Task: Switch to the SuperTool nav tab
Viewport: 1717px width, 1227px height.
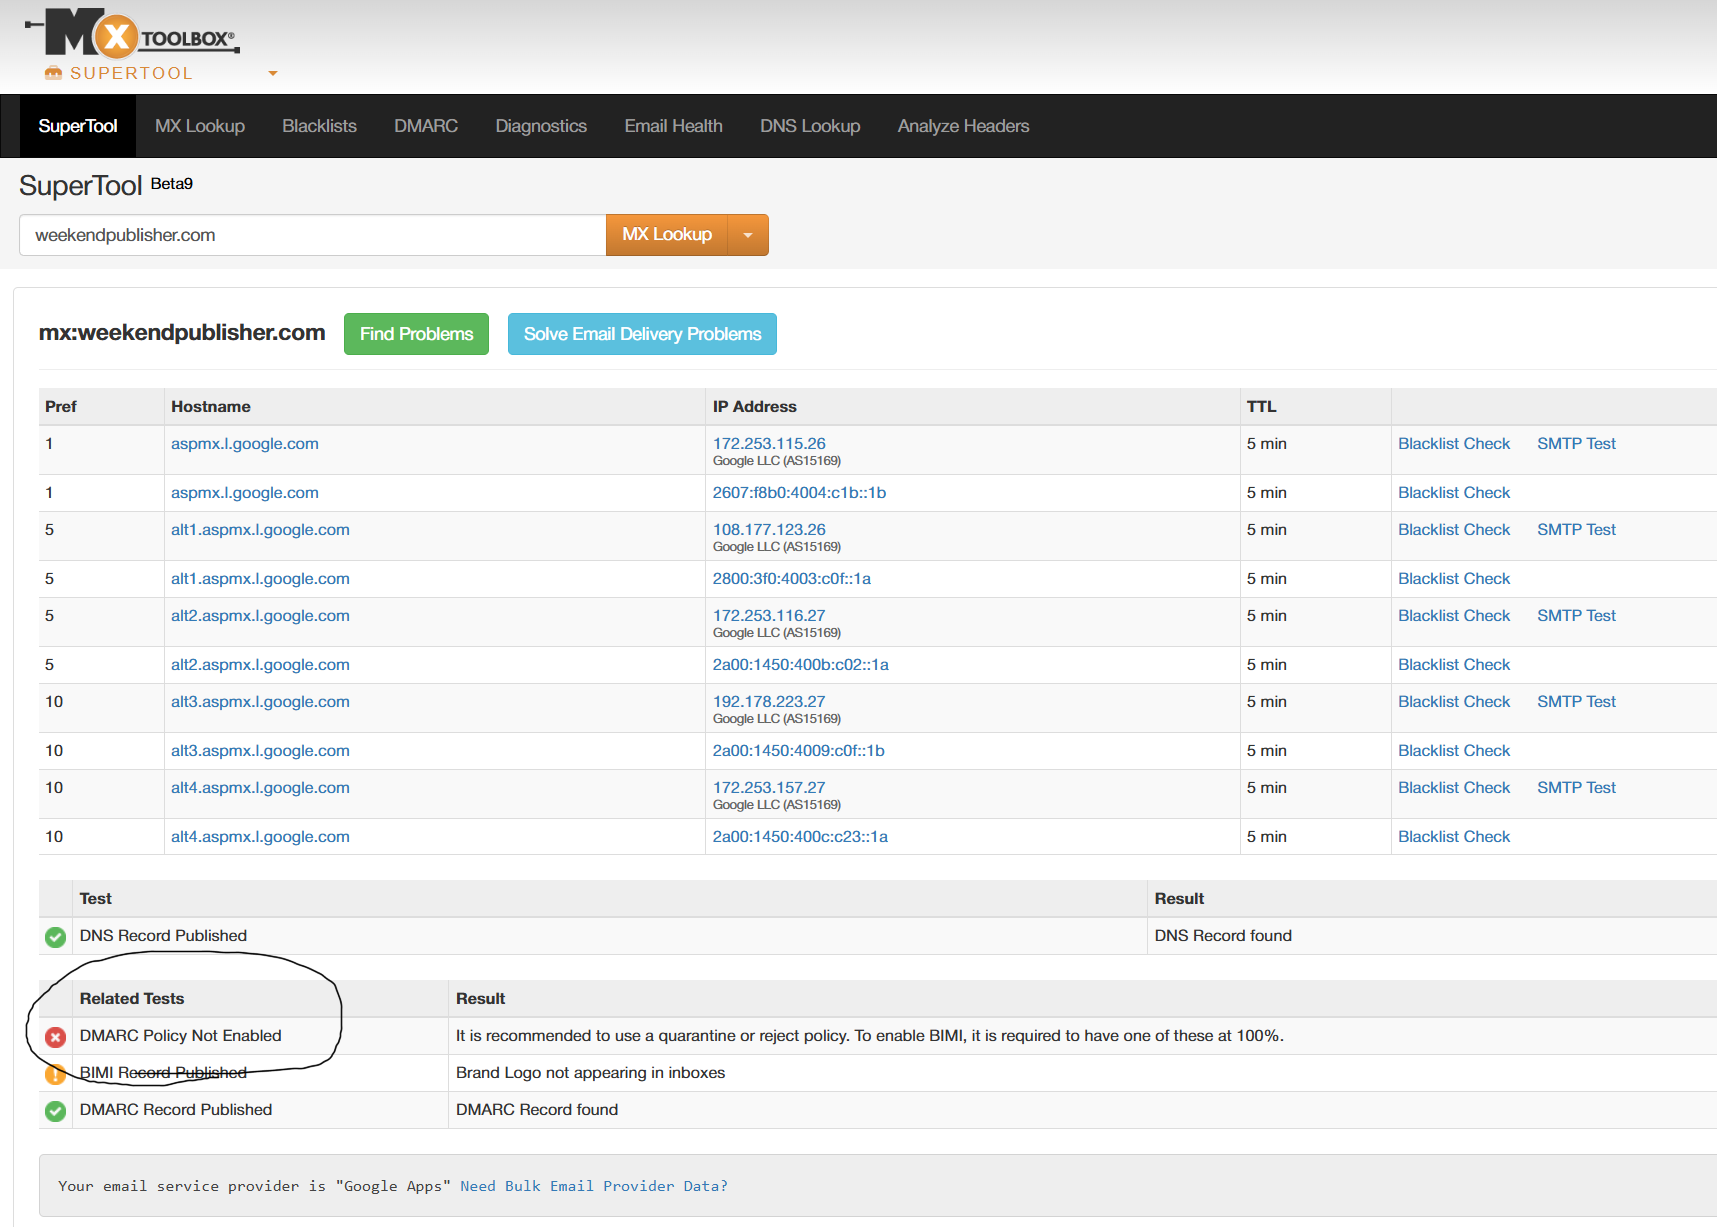Action: pyautogui.click(x=78, y=126)
